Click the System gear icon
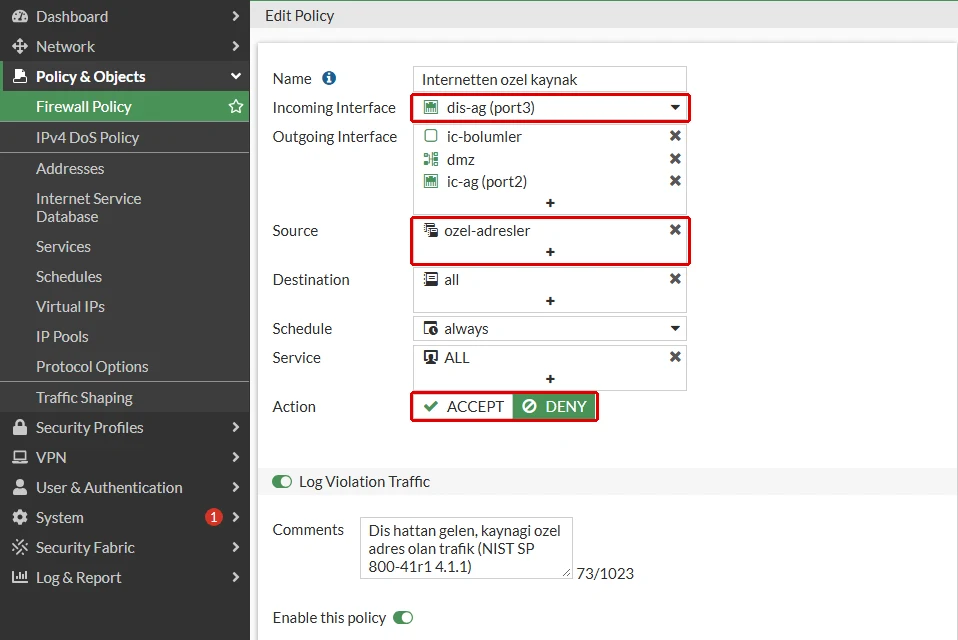The width and height of the screenshot is (958, 640). [20, 517]
